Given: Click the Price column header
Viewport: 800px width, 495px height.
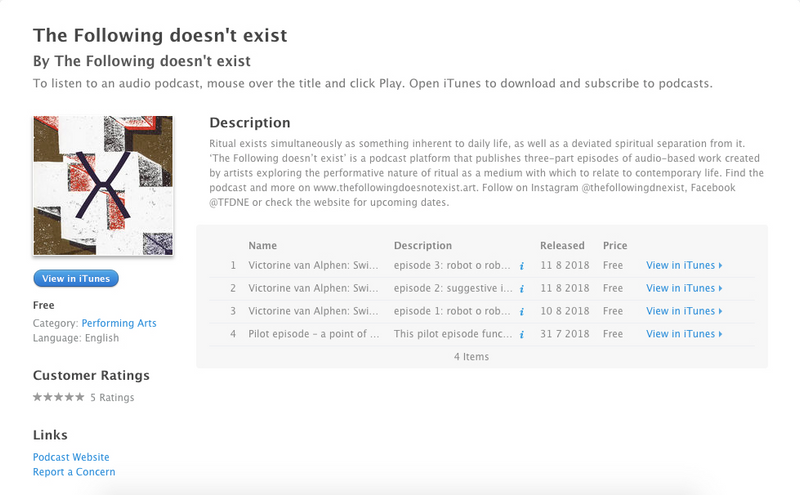Looking at the screenshot, I should [x=615, y=245].
